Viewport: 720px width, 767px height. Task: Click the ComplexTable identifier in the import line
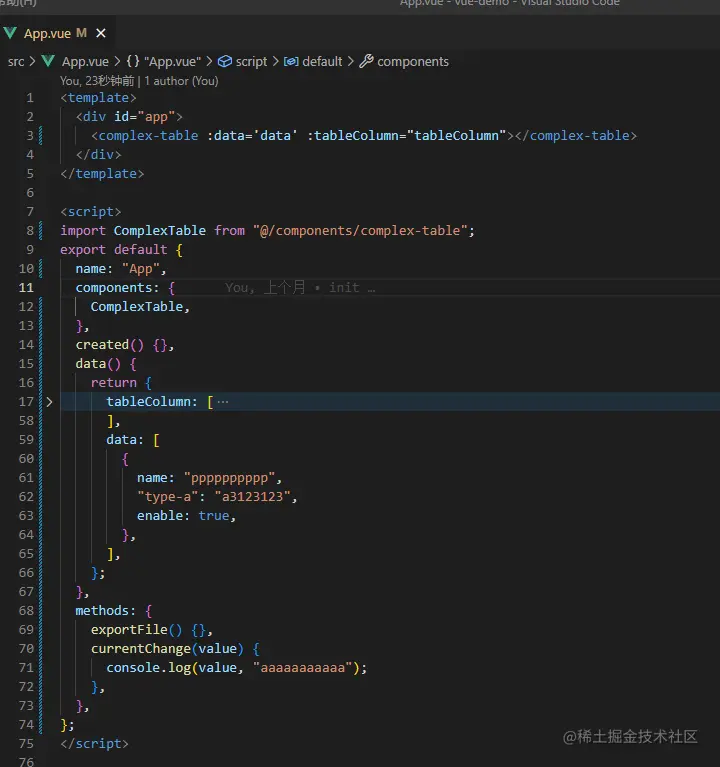[x=159, y=230]
